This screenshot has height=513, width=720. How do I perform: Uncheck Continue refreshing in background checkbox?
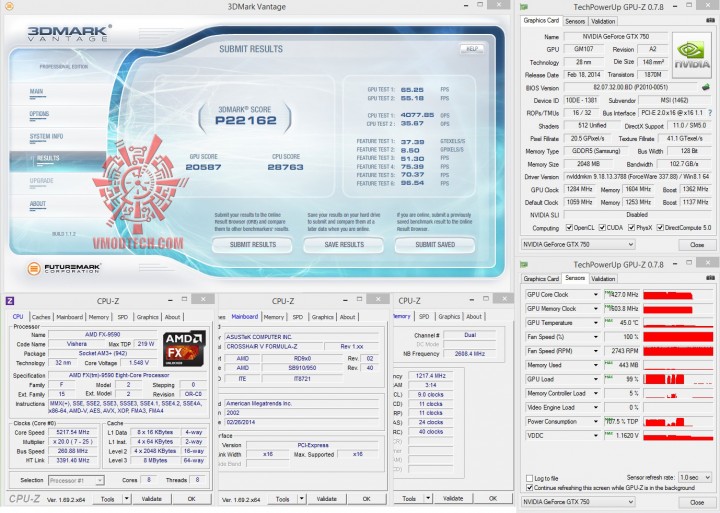click(x=529, y=488)
